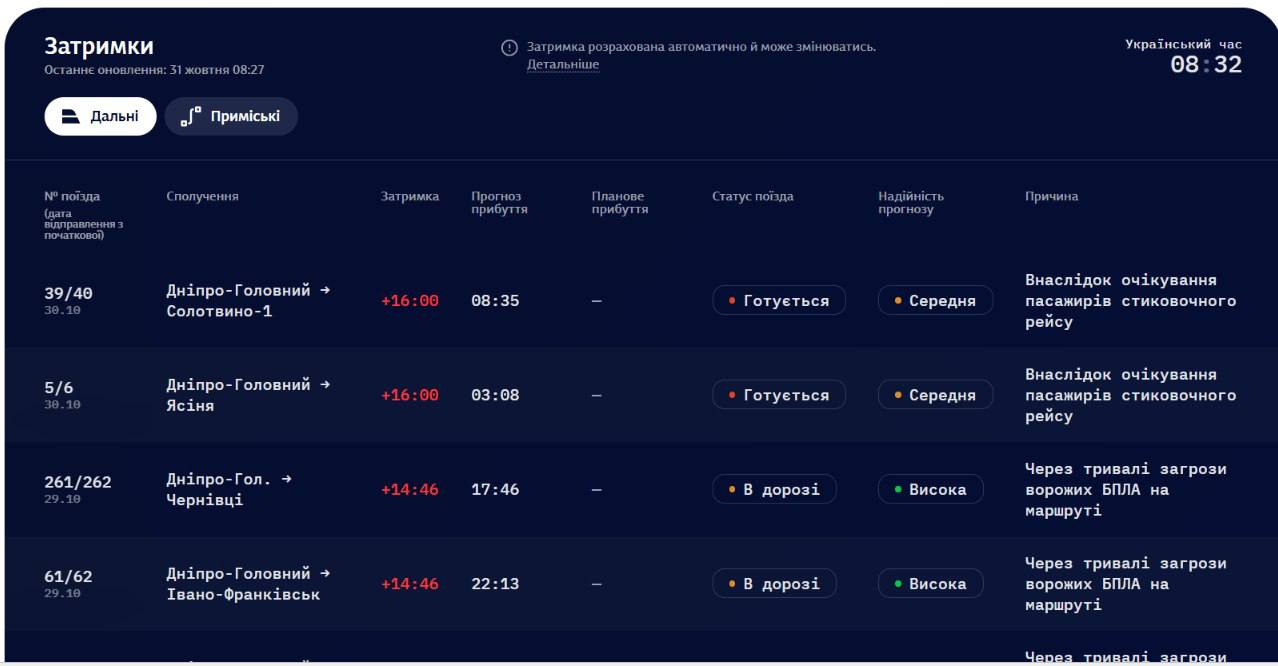The width and height of the screenshot is (1278, 666).
Task: Click В дорозі status badge for train 61/62
Action: tap(774, 584)
